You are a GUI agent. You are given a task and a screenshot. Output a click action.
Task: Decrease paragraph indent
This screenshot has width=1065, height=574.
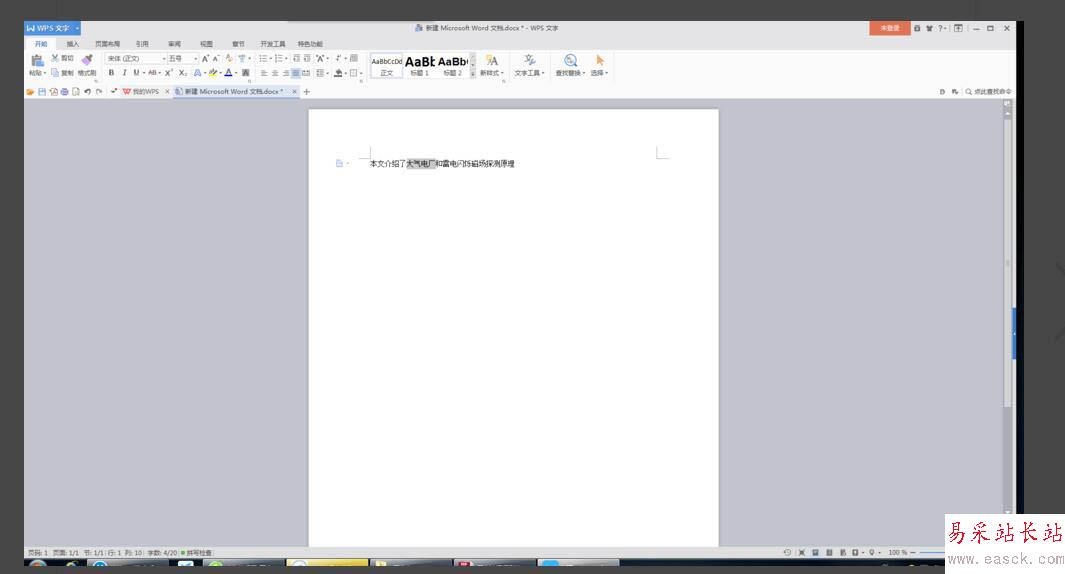(x=297, y=58)
